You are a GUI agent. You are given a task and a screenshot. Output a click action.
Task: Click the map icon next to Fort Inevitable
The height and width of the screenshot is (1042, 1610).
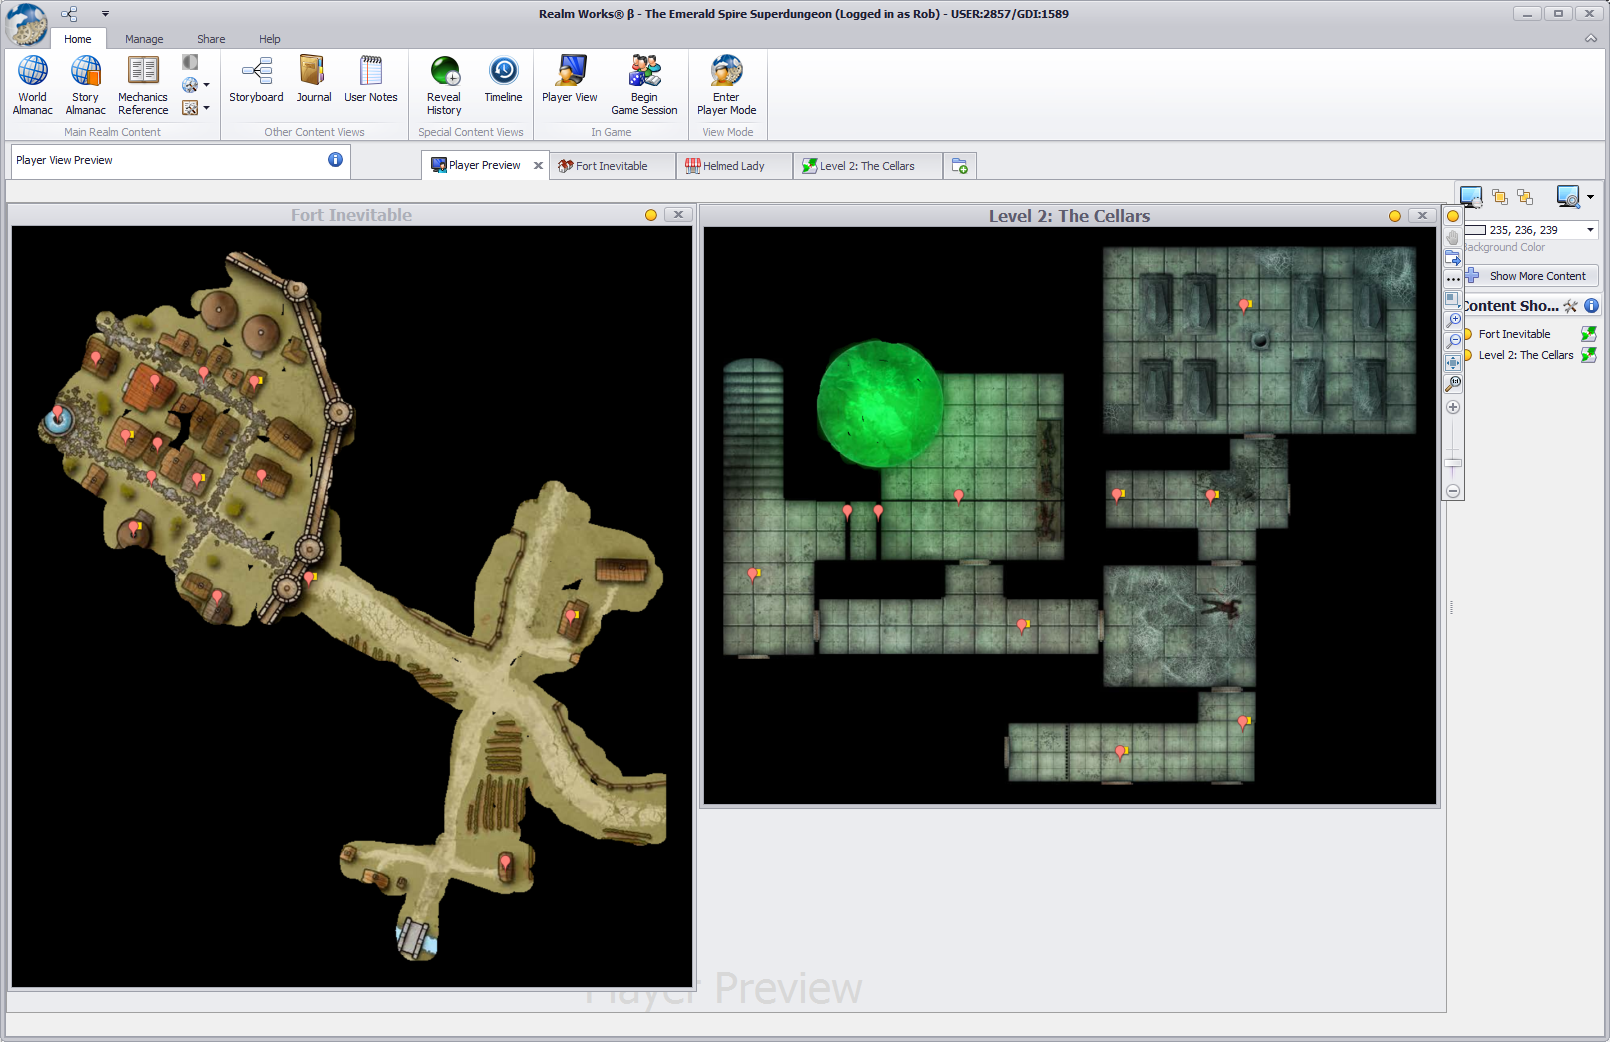click(1588, 334)
